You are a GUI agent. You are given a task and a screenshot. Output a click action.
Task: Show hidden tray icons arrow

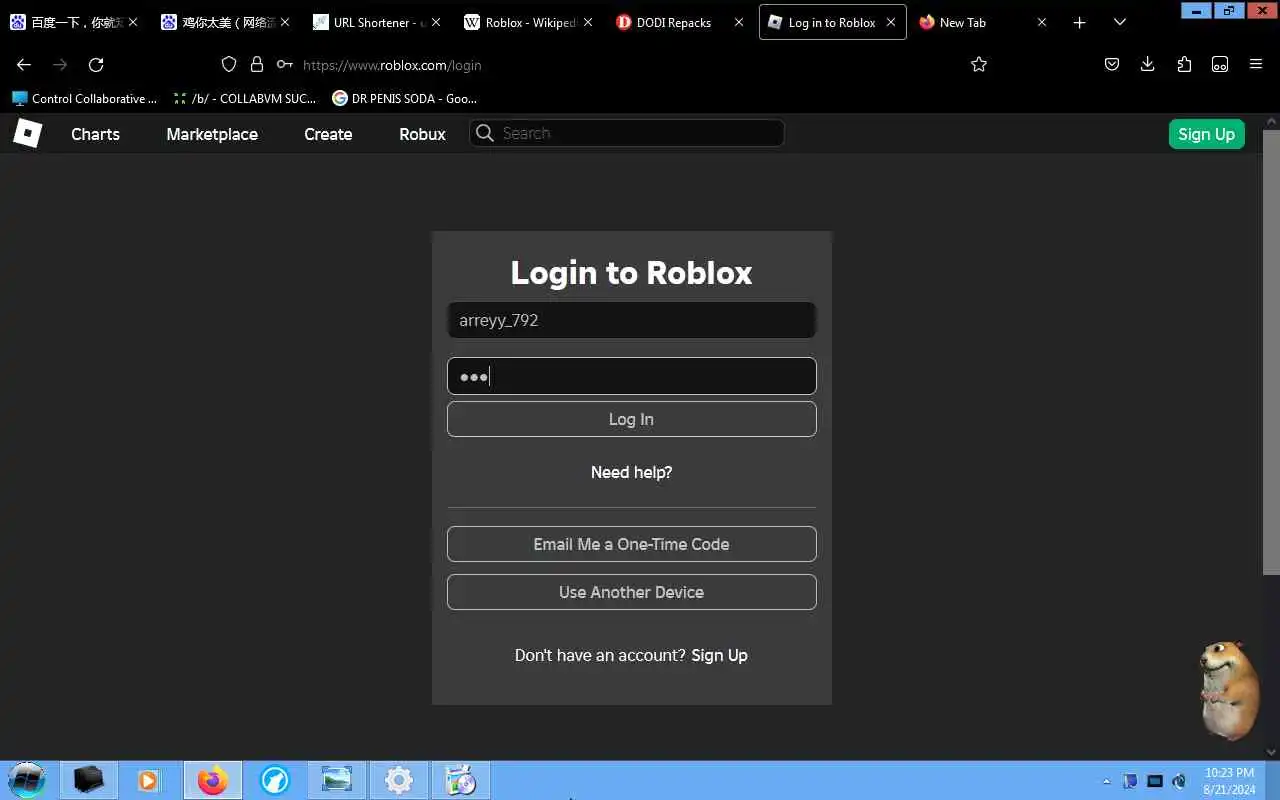[x=1106, y=781]
